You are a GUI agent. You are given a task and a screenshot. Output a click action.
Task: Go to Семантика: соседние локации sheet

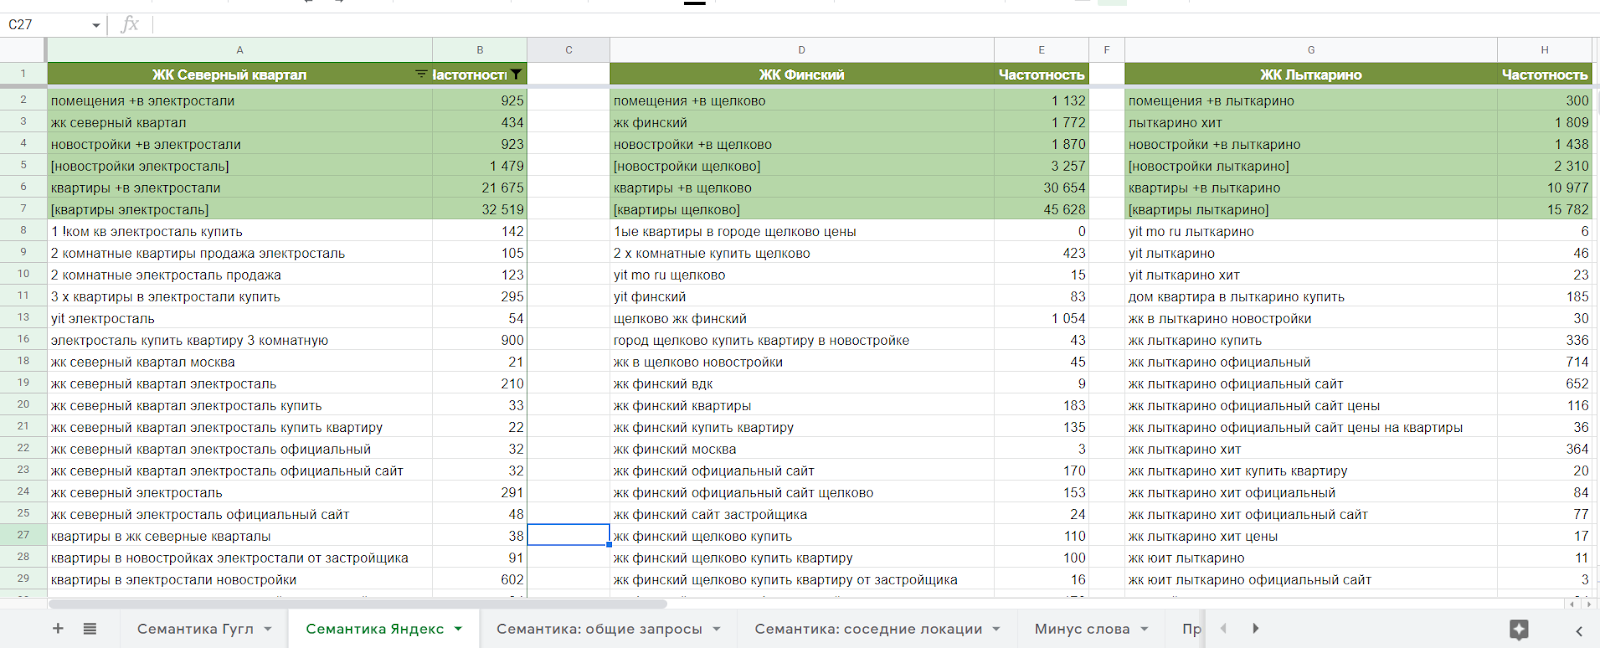click(868, 629)
